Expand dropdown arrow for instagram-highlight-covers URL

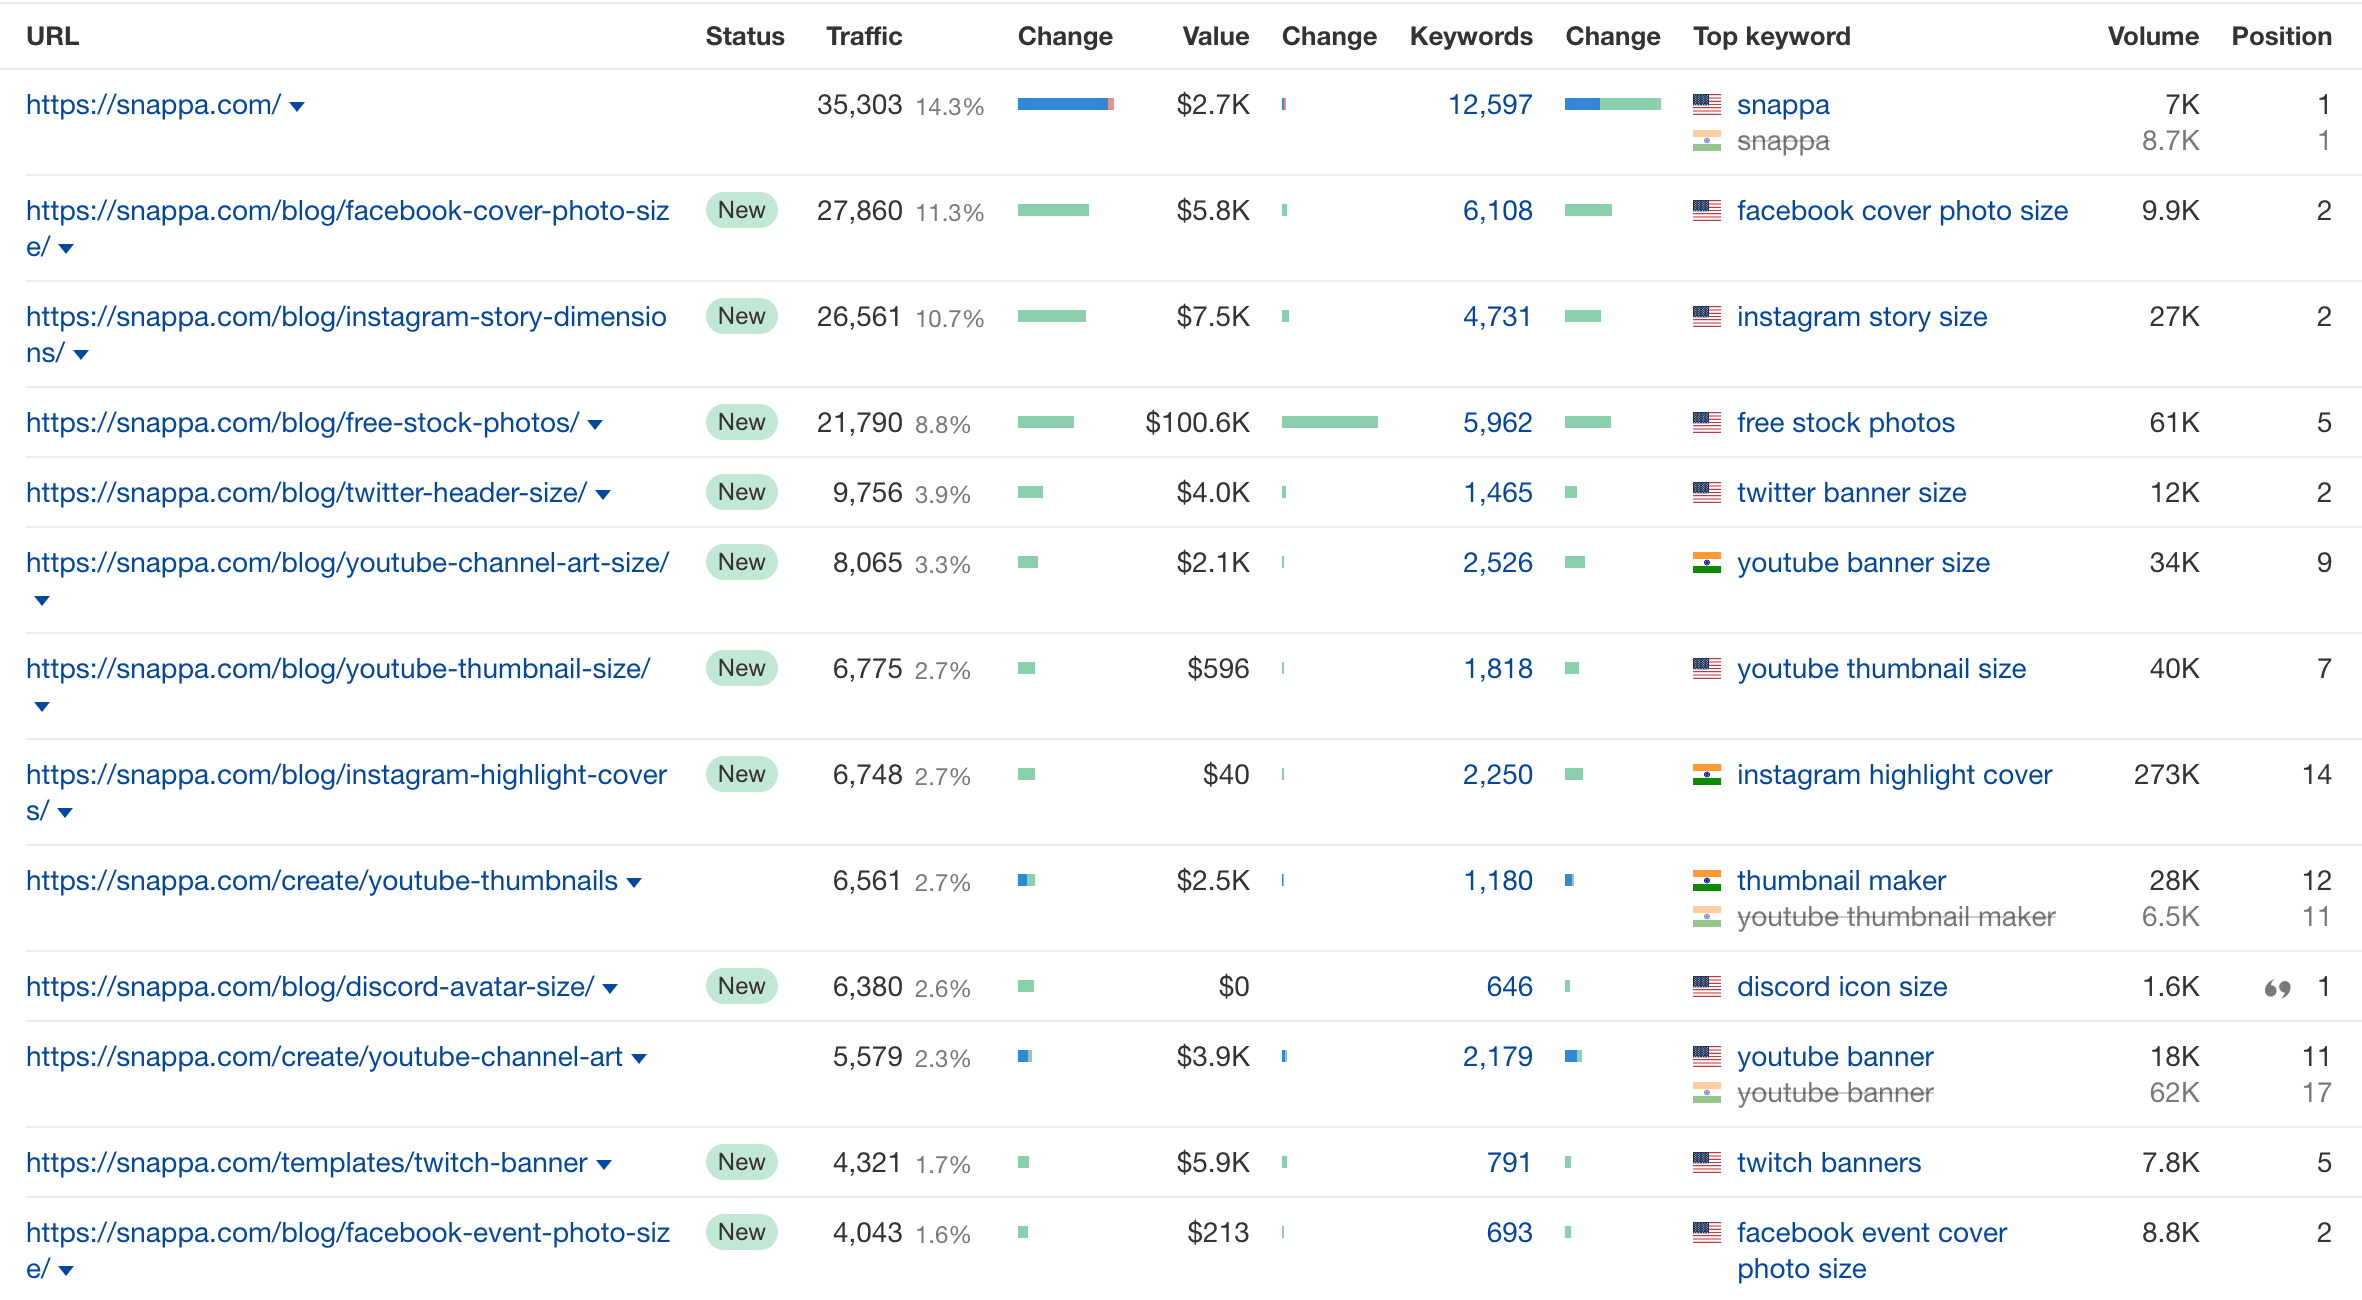tap(65, 813)
